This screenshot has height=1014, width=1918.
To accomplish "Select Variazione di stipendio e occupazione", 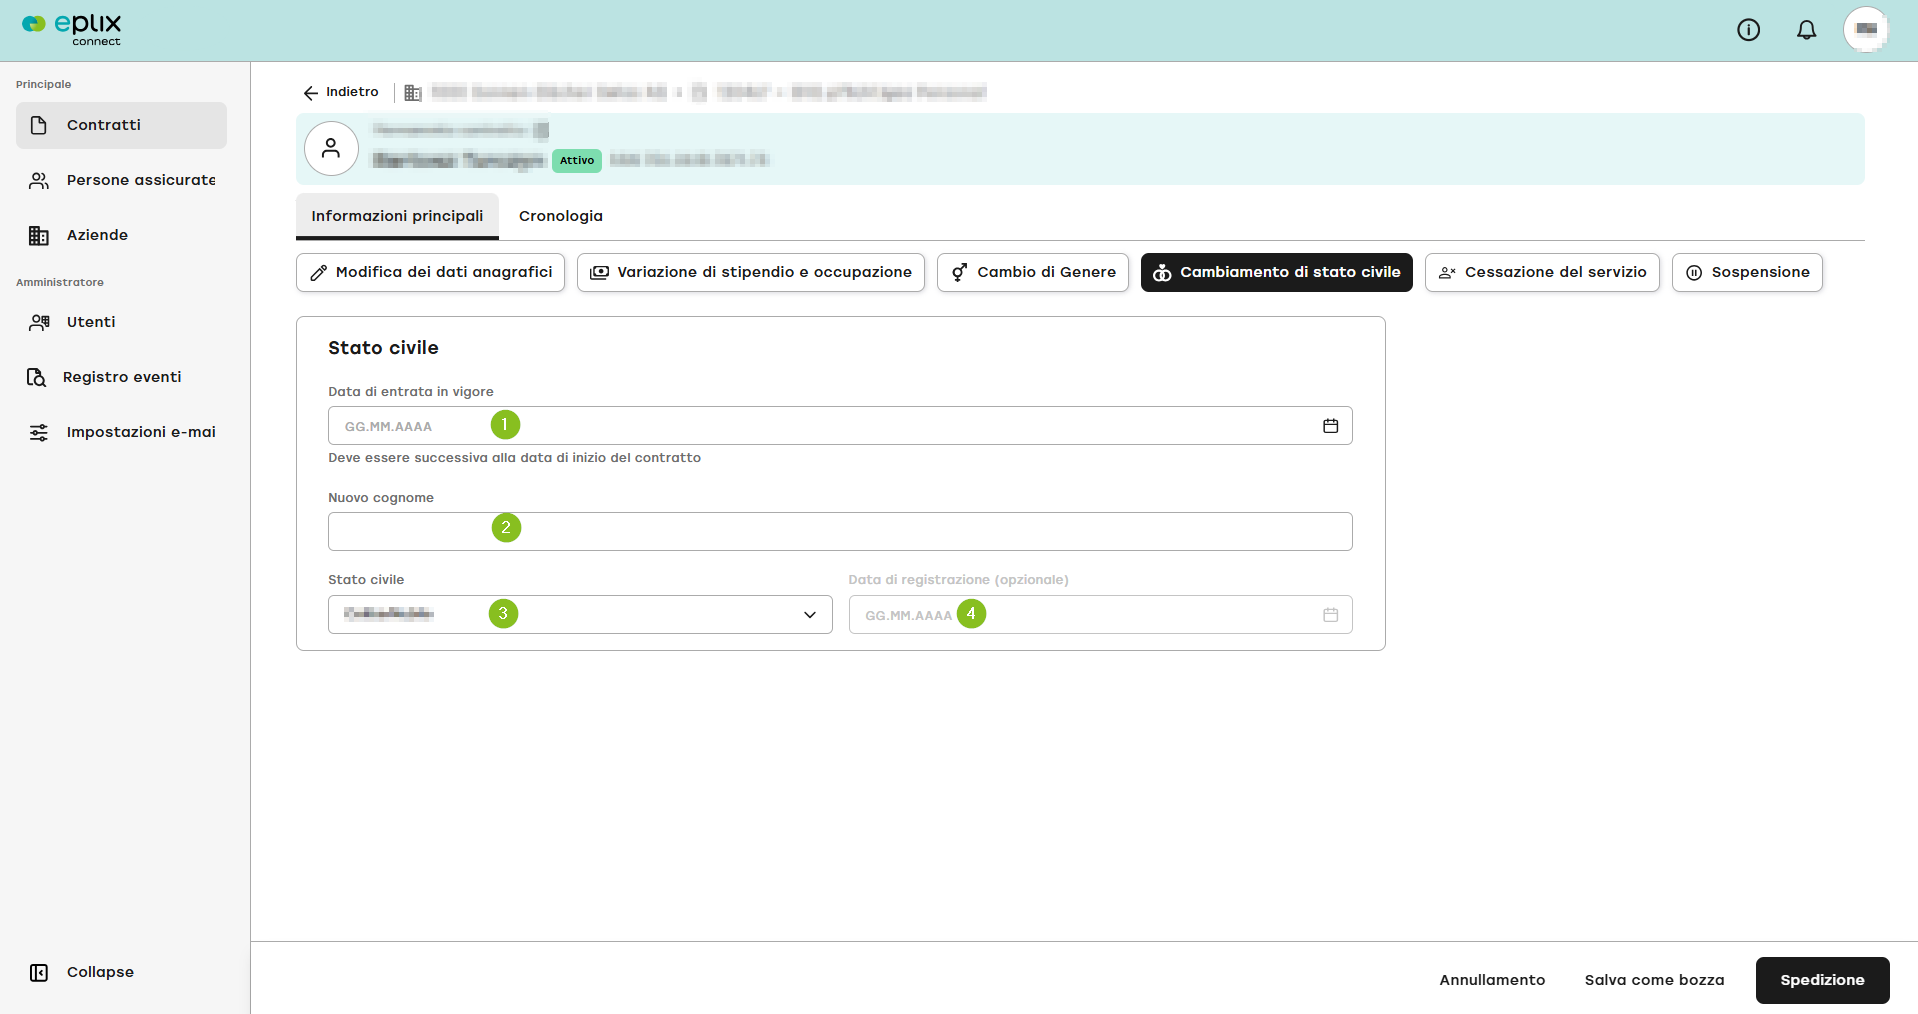I will point(751,272).
